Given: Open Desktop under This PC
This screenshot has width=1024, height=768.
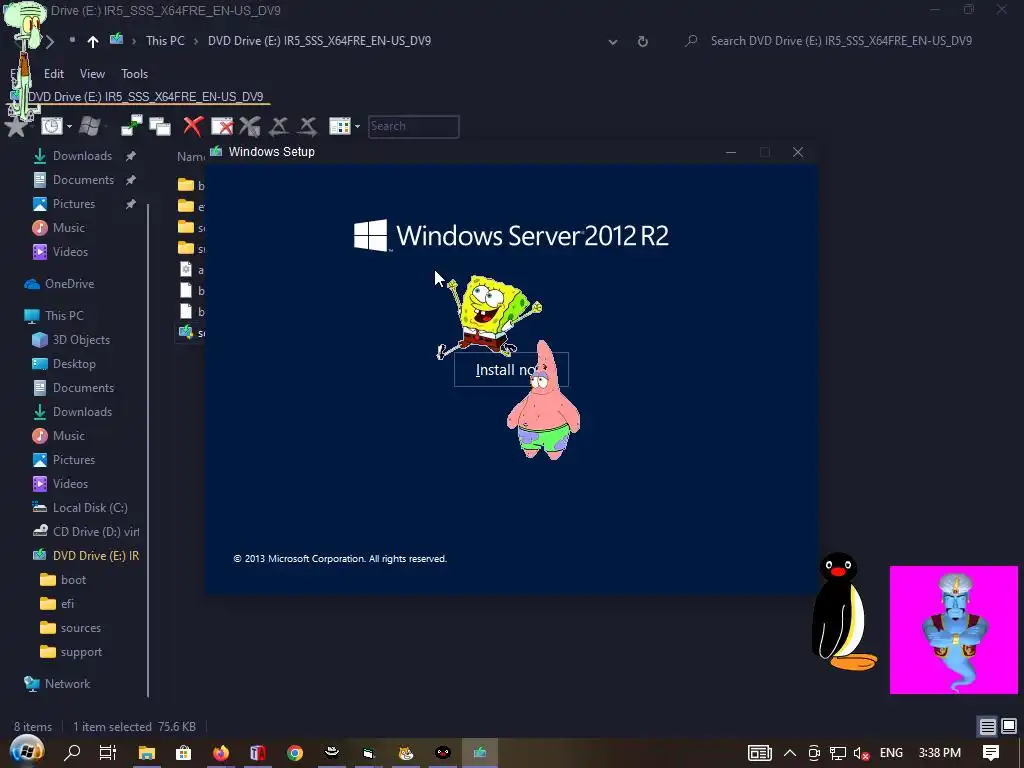Looking at the screenshot, I should point(74,364).
